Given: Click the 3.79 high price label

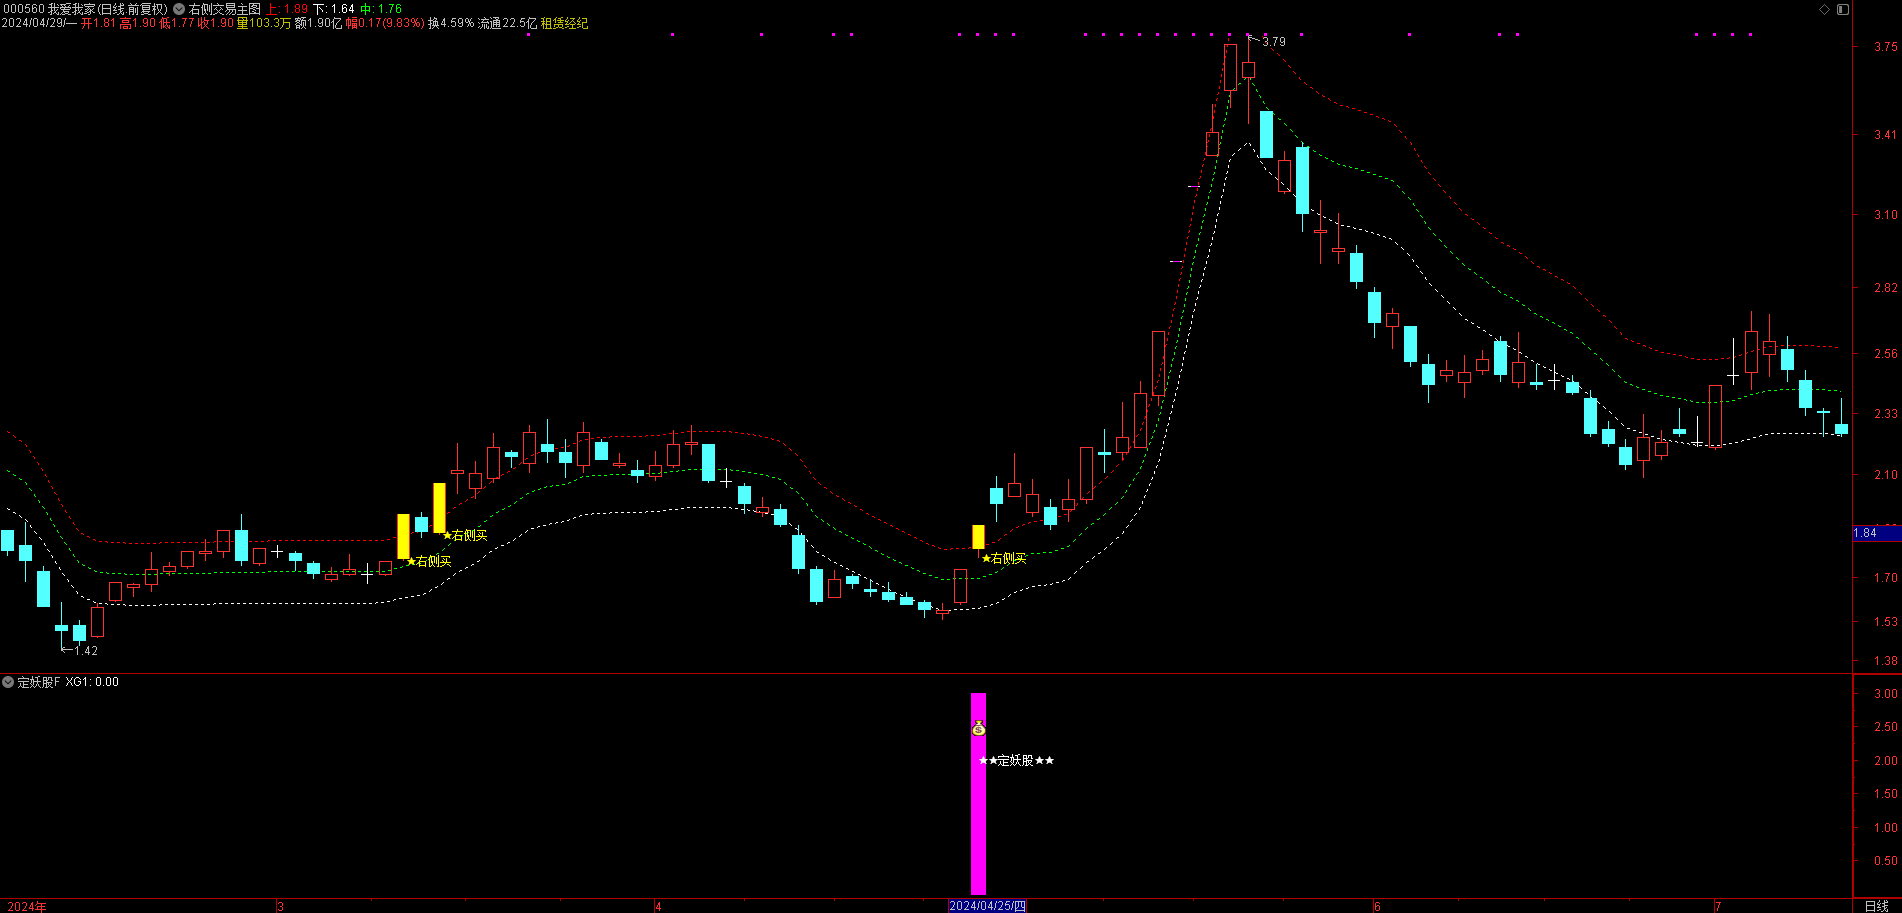Looking at the screenshot, I should [x=1274, y=42].
